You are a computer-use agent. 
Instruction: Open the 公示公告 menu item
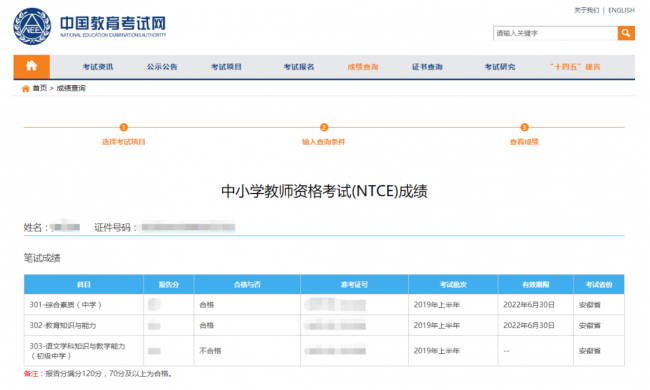162,67
